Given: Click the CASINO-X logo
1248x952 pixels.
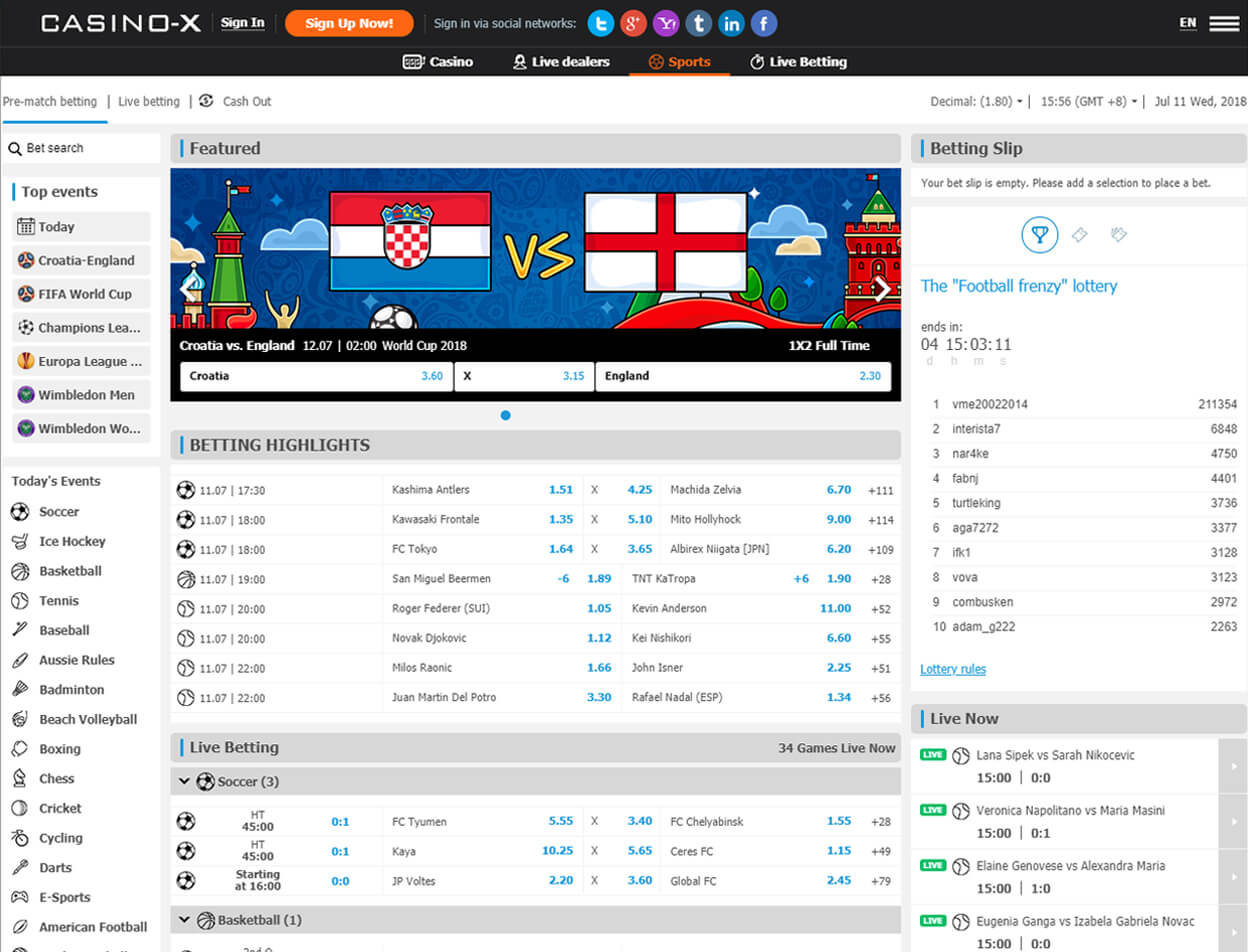Looking at the screenshot, I should 121,23.
